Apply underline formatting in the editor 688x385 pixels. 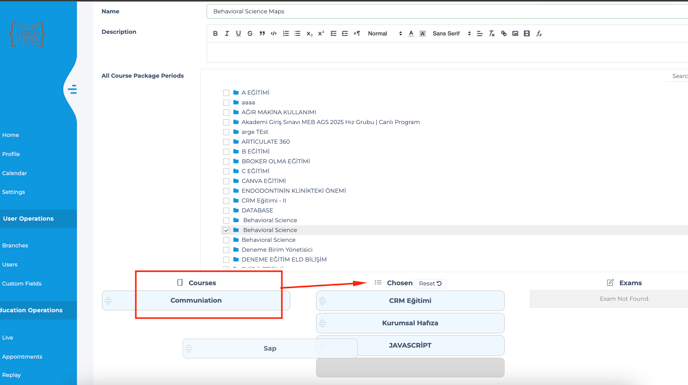(x=238, y=33)
